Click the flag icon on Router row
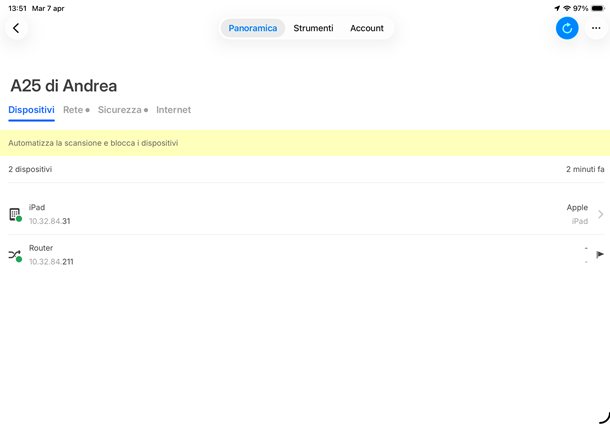610x426 pixels. (600, 254)
